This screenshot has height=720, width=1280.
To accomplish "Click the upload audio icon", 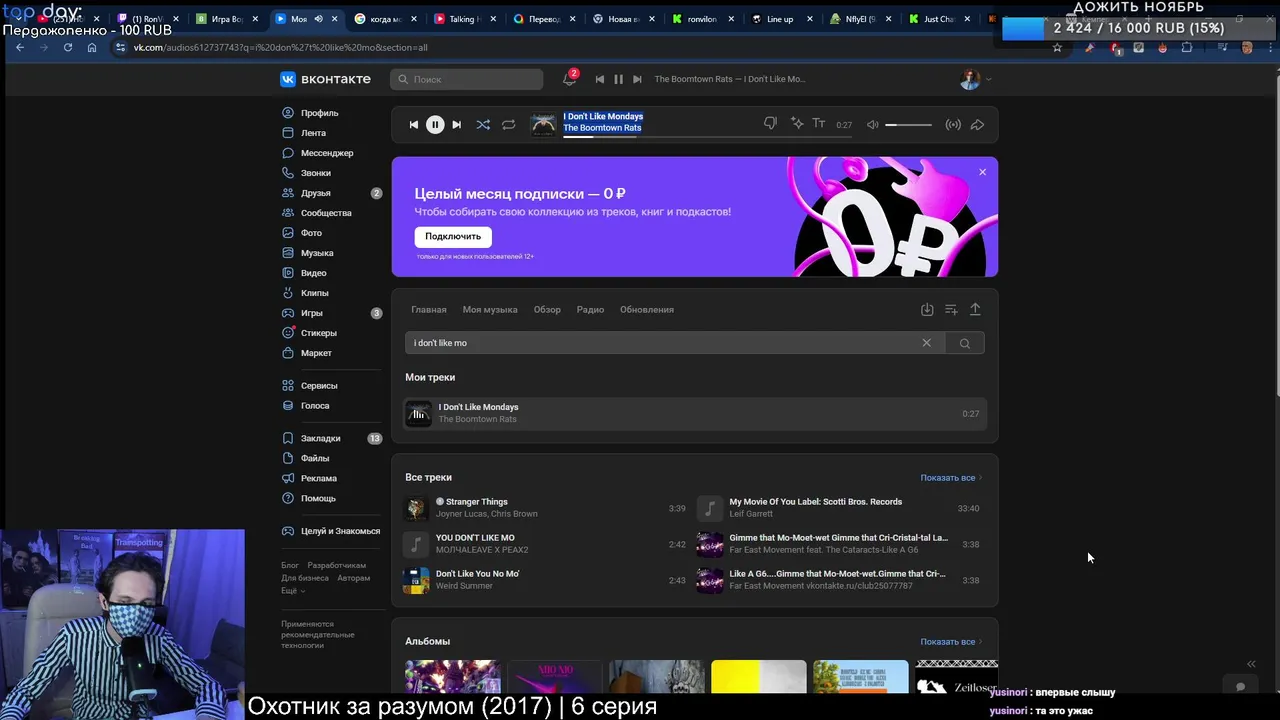I will point(975,310).
